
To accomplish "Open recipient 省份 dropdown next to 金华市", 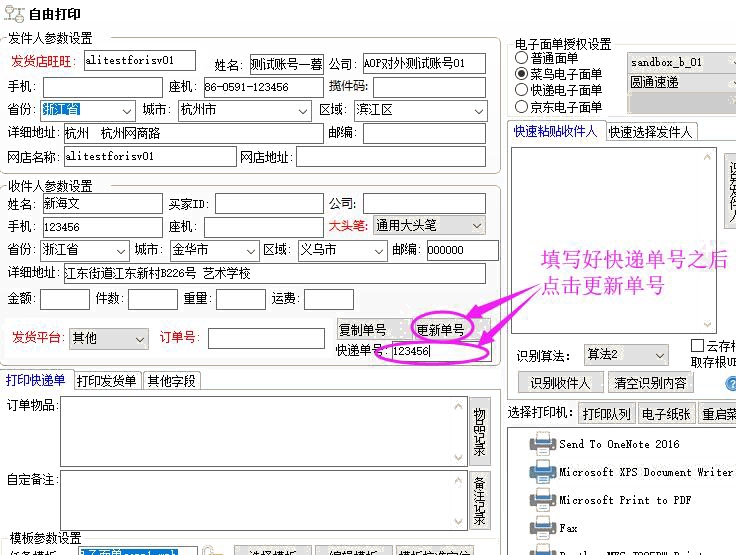I will click(x=85, y=250).
